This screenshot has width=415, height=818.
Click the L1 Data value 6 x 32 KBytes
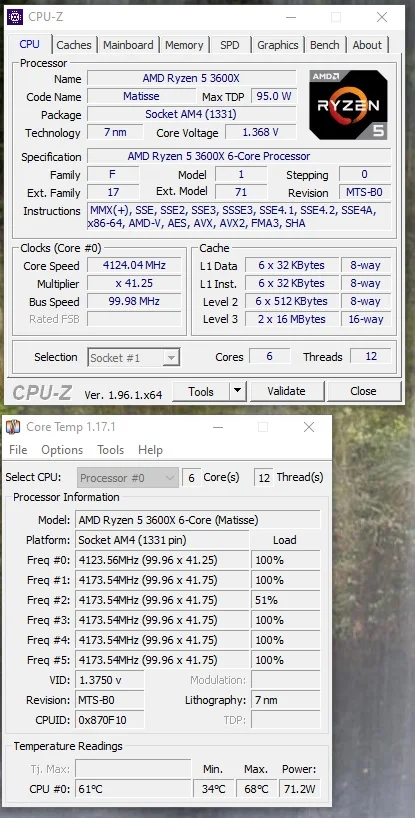click(x=291, y=265)
